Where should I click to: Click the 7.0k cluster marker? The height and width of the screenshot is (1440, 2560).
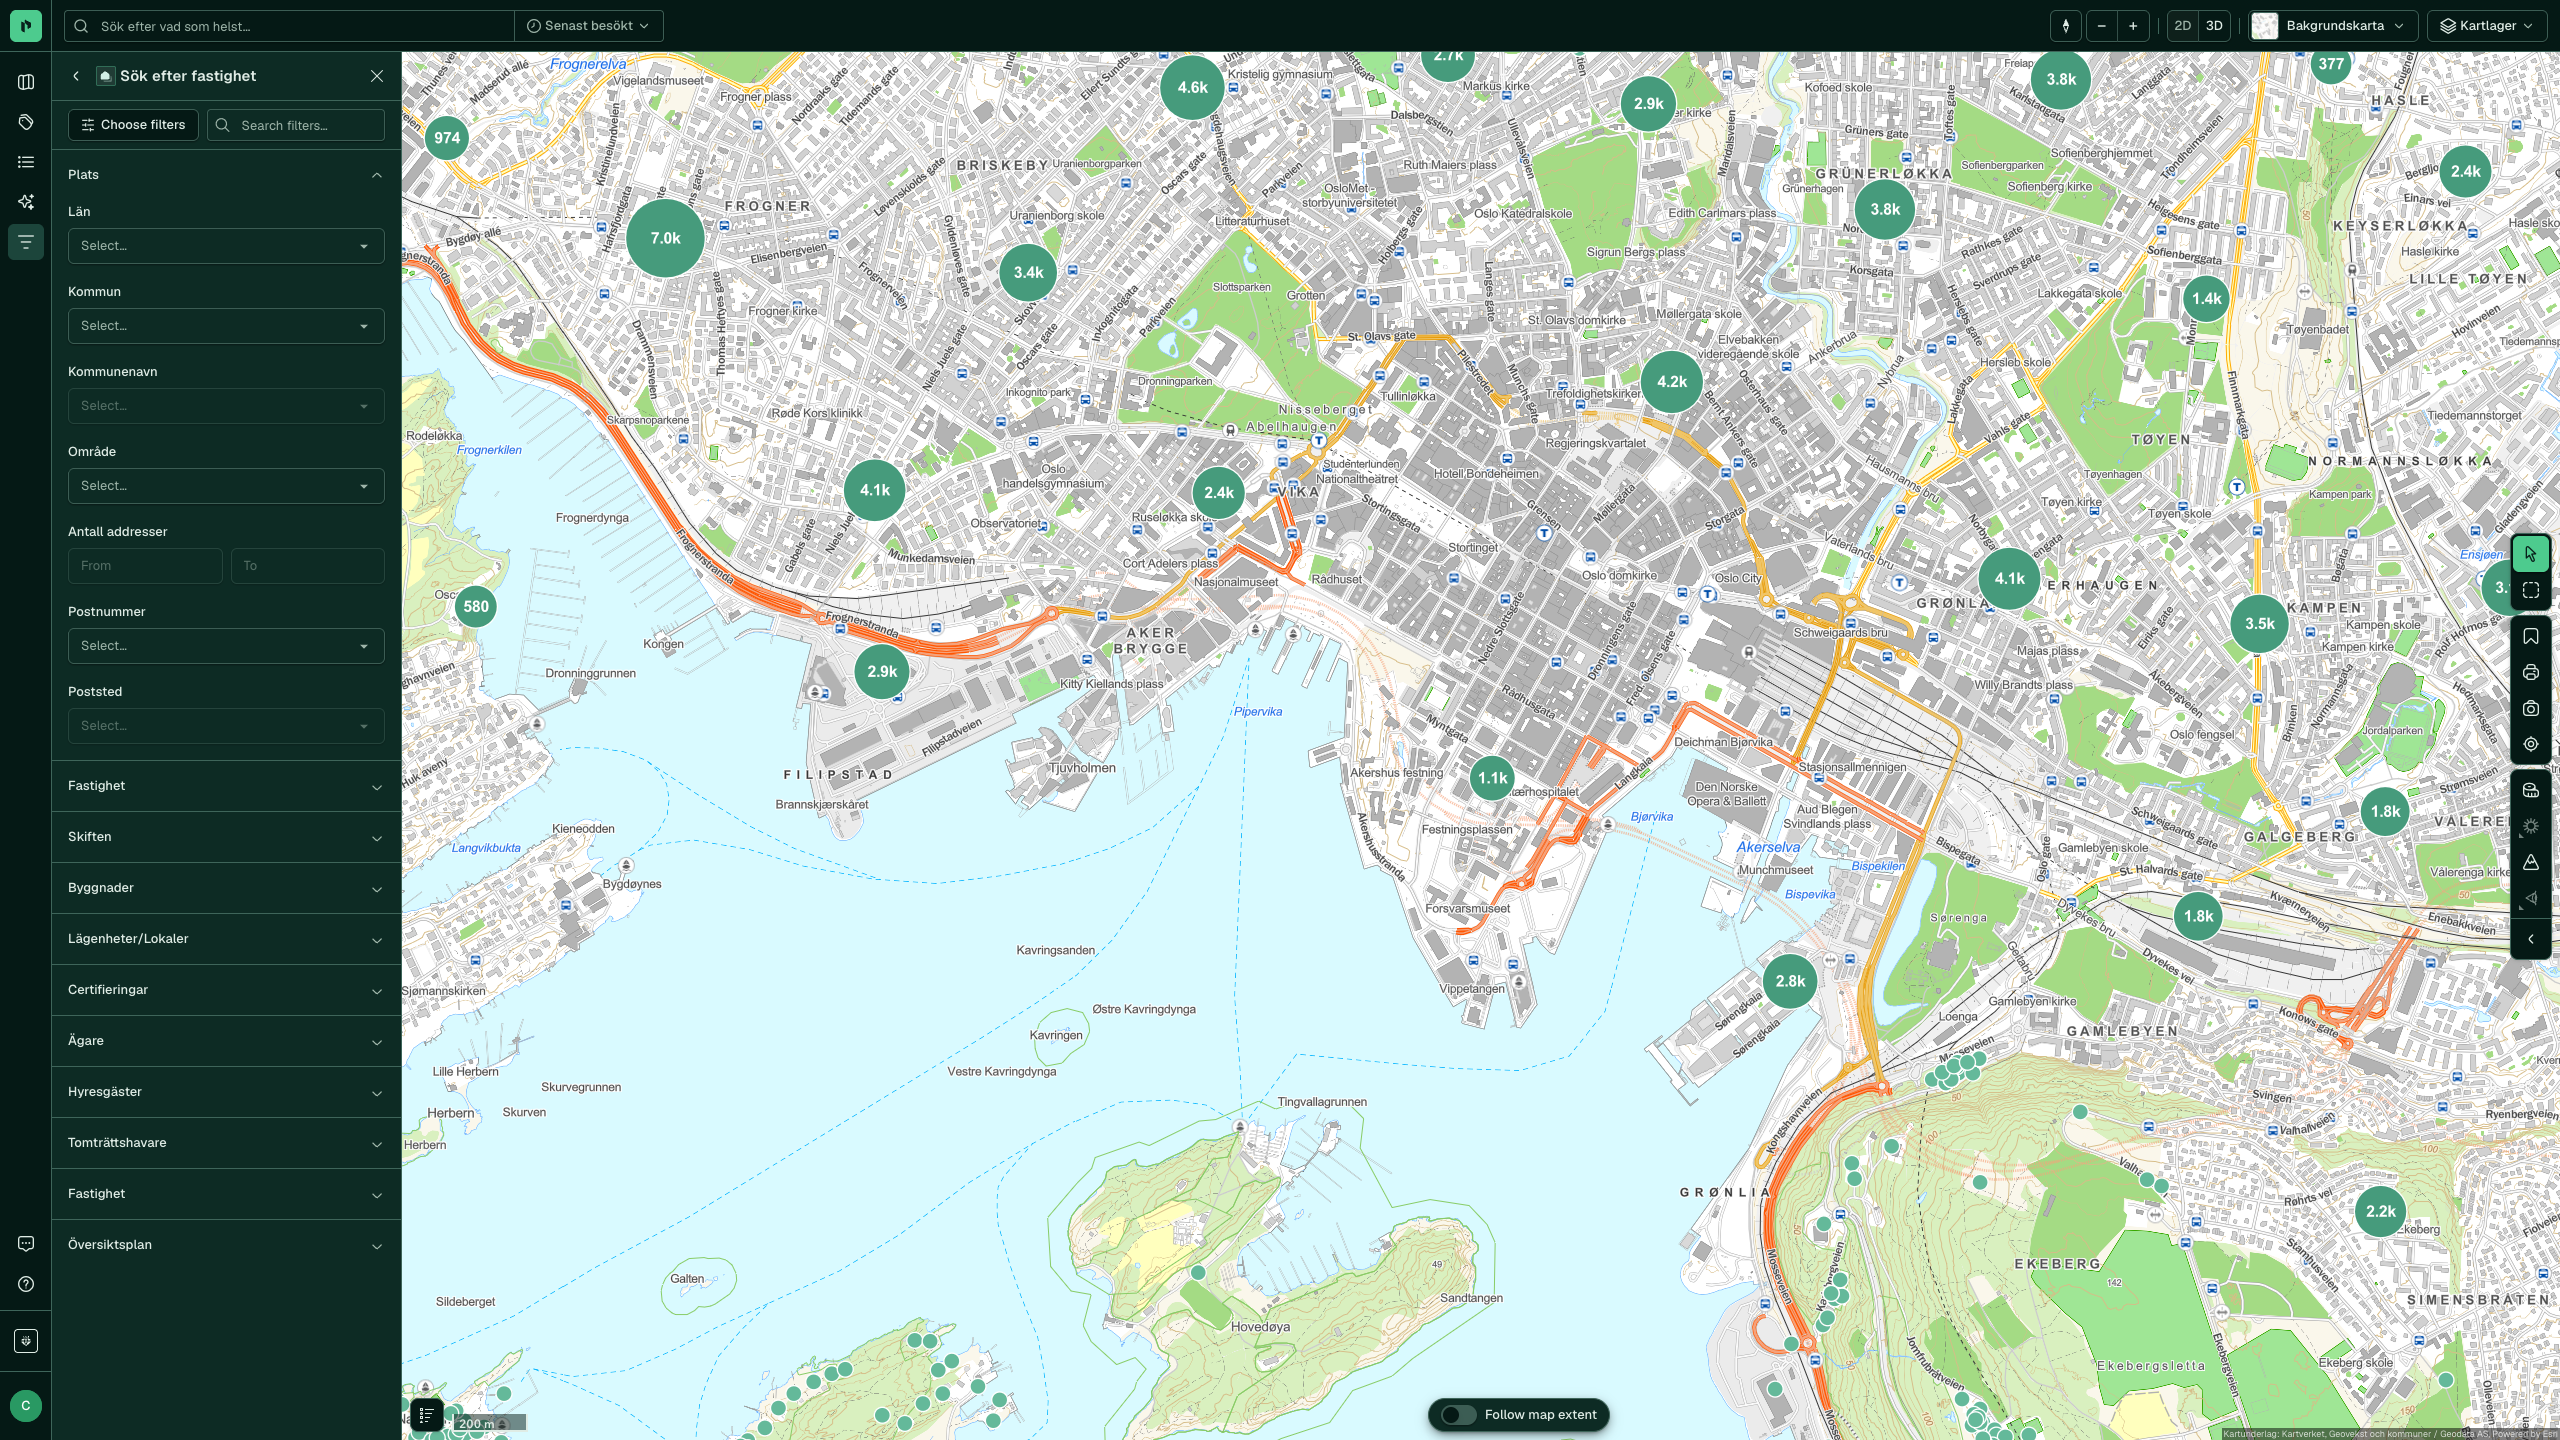(665, 238)
